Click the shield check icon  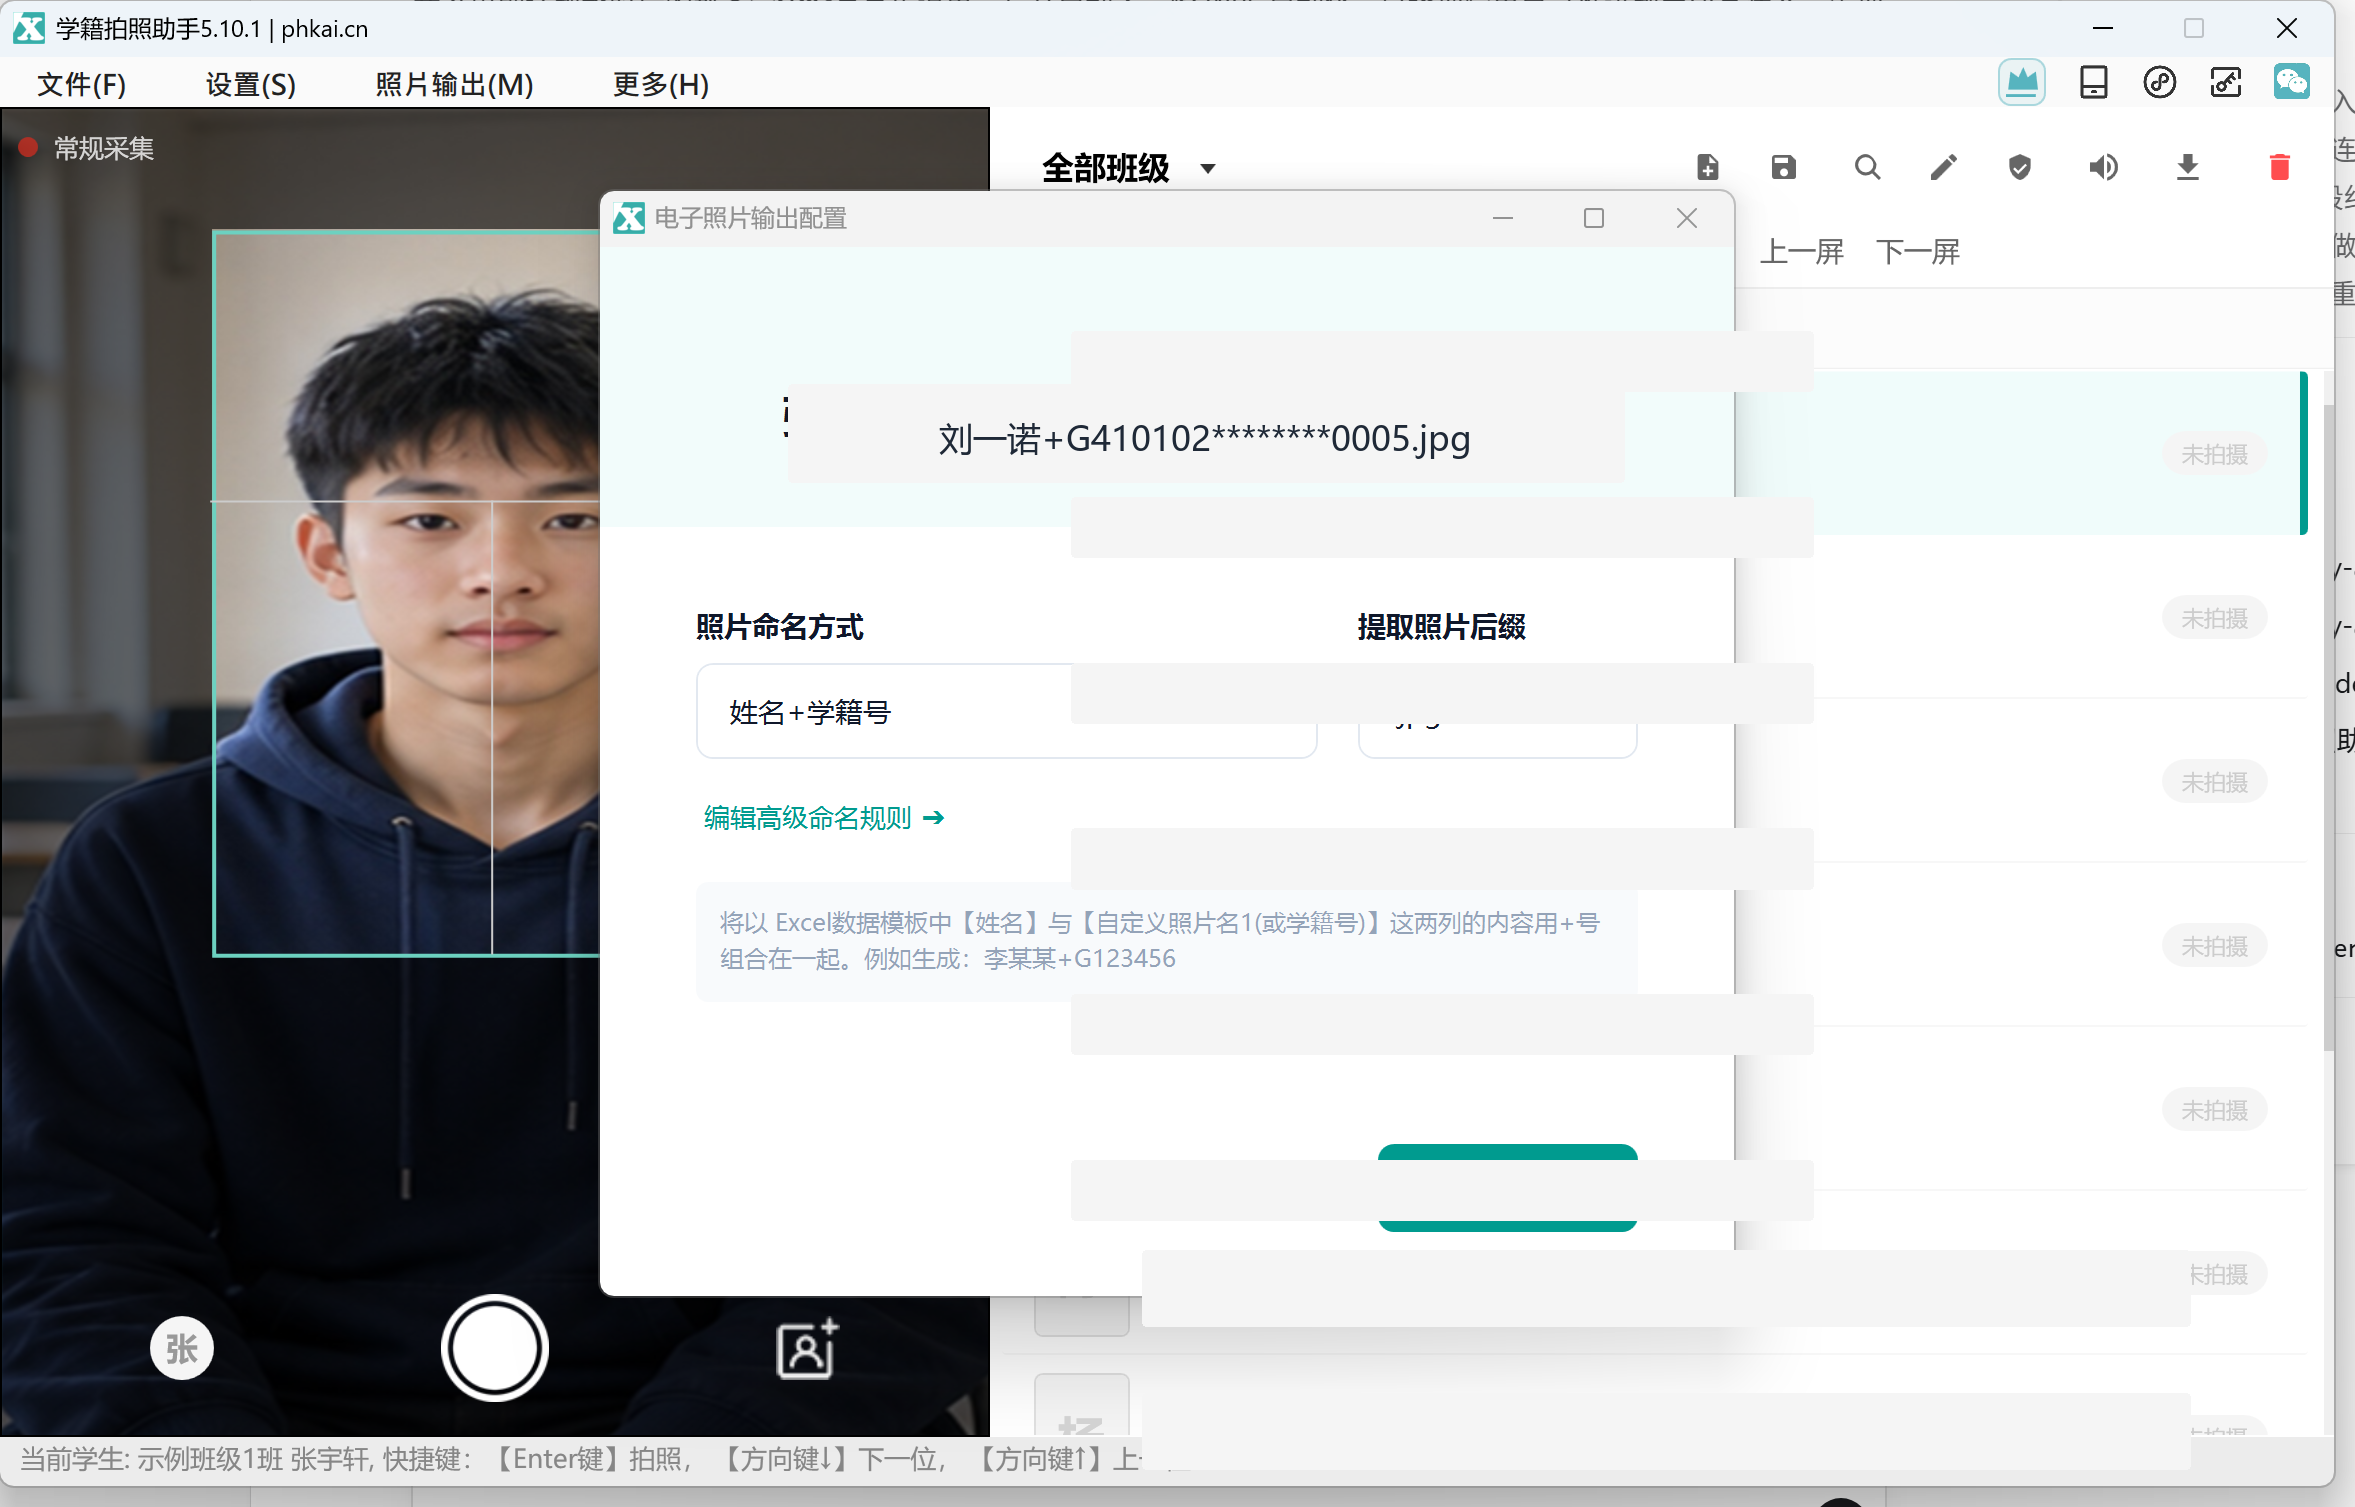(2019, 167)
